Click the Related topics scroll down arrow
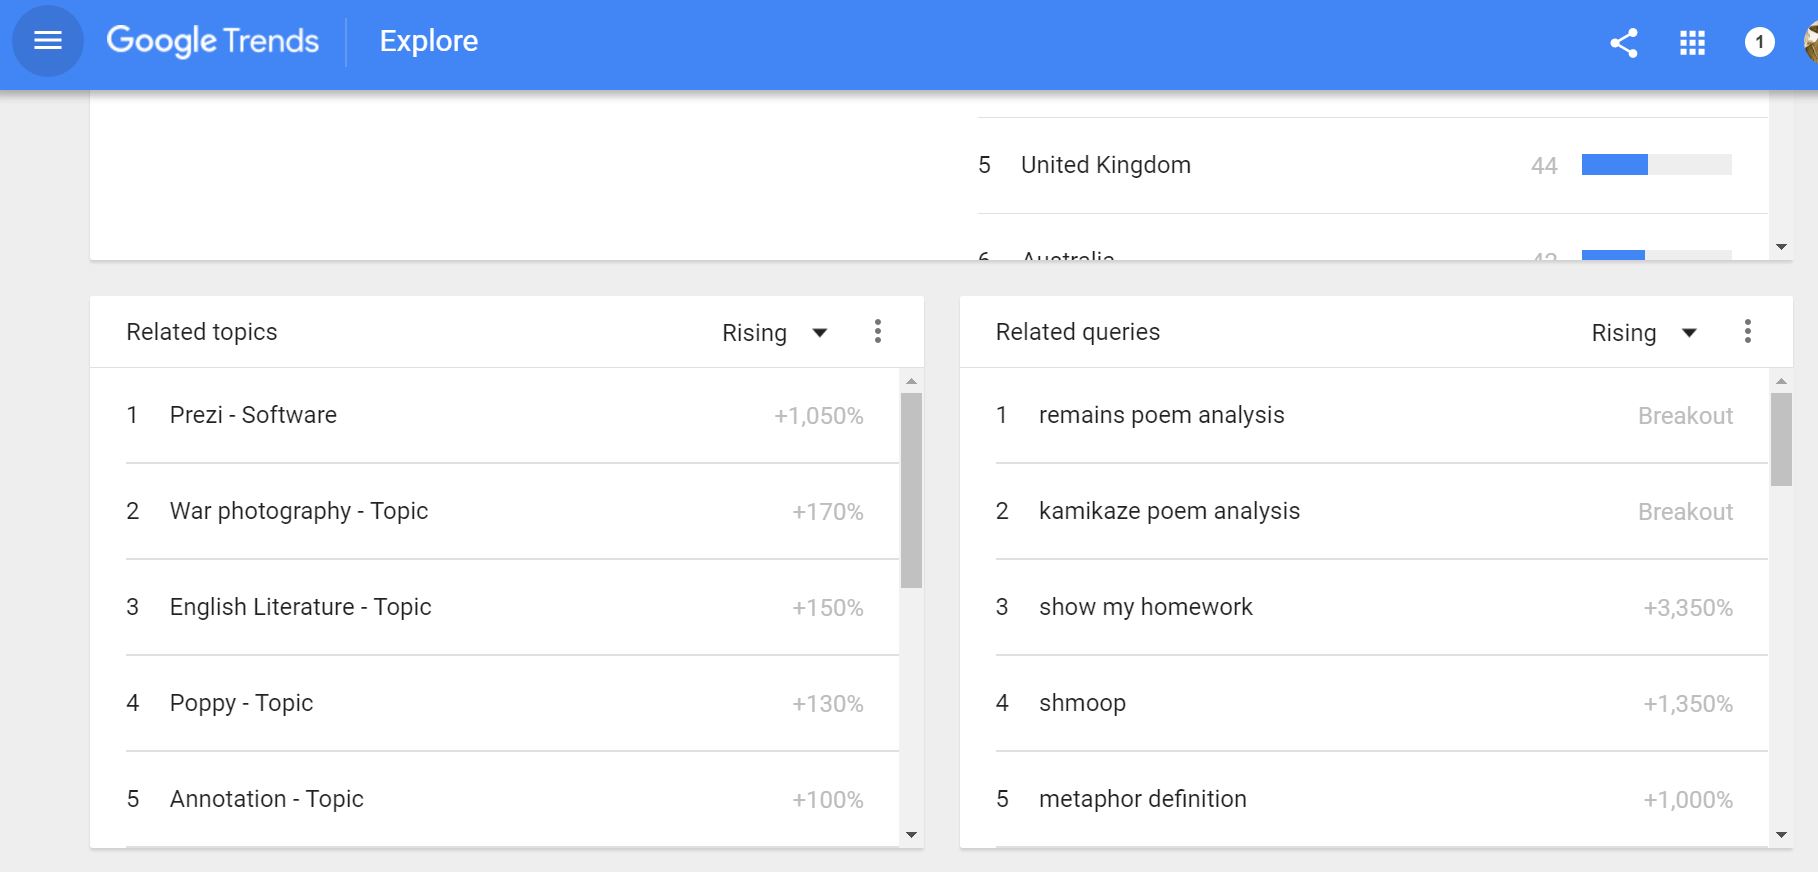Viewport: 1818px width, 872px height. point(911,835)
